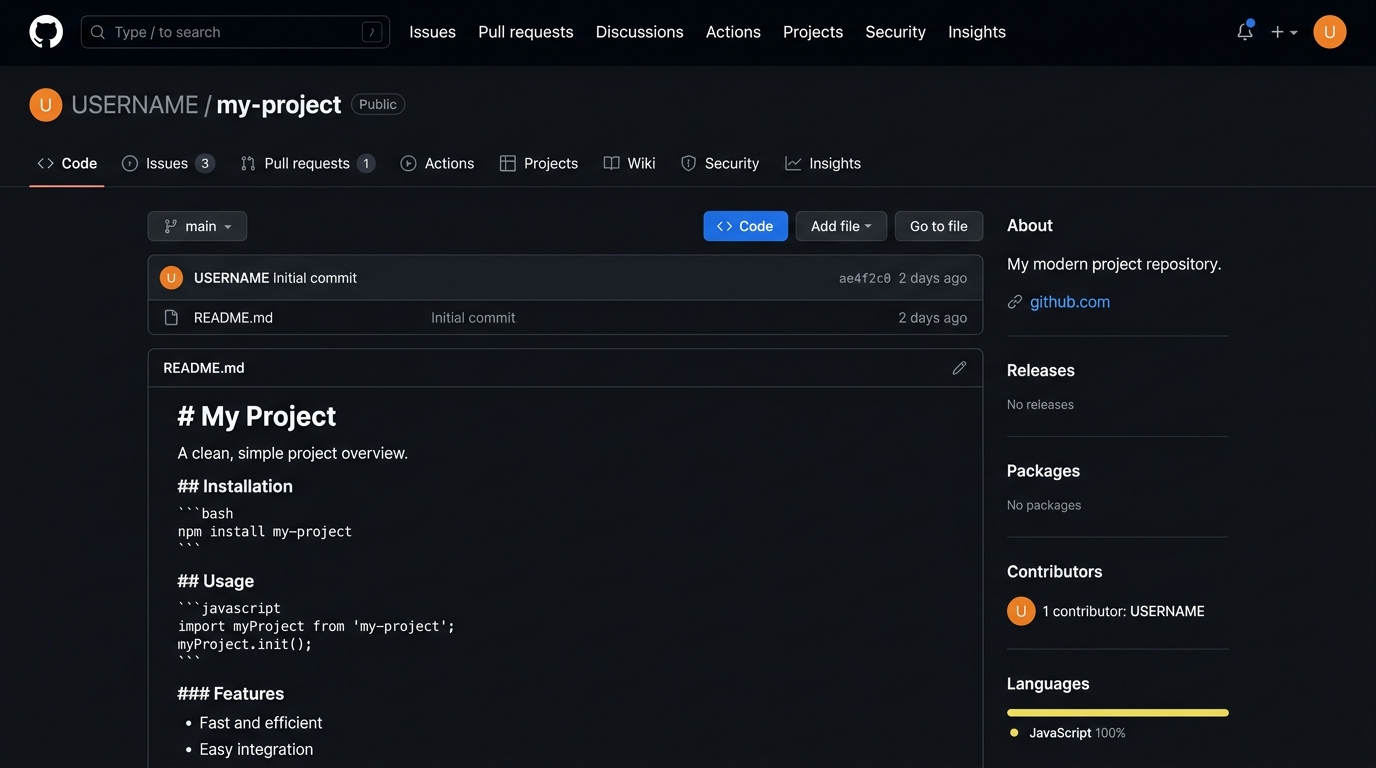Click the slash shortcut key icon
The image size is (1376, 768).
(x=372, y=32)
